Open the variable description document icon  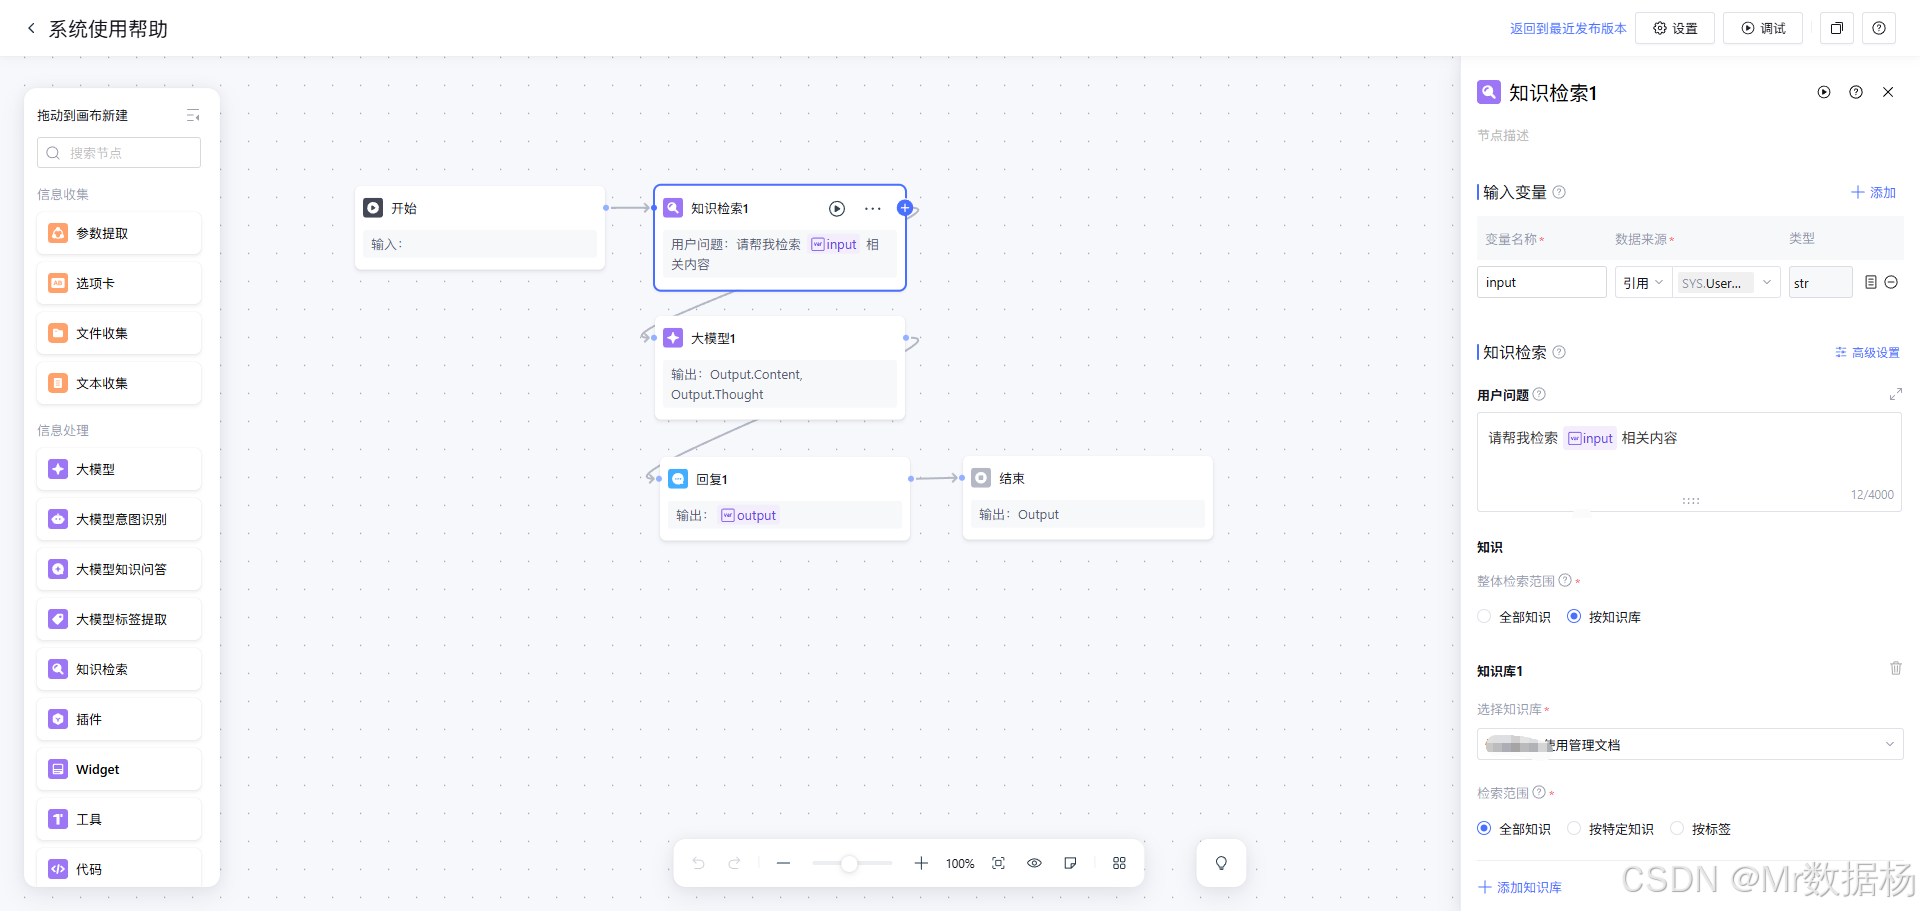point(1871,283)
